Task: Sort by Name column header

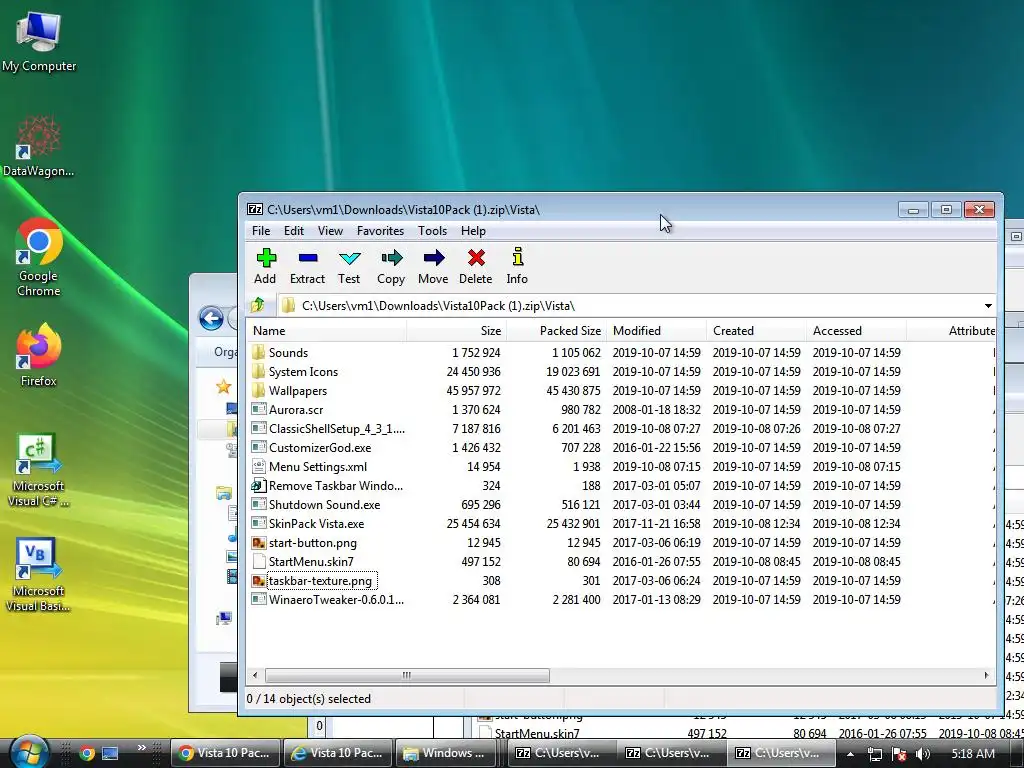Action: (x=327, y=330)
